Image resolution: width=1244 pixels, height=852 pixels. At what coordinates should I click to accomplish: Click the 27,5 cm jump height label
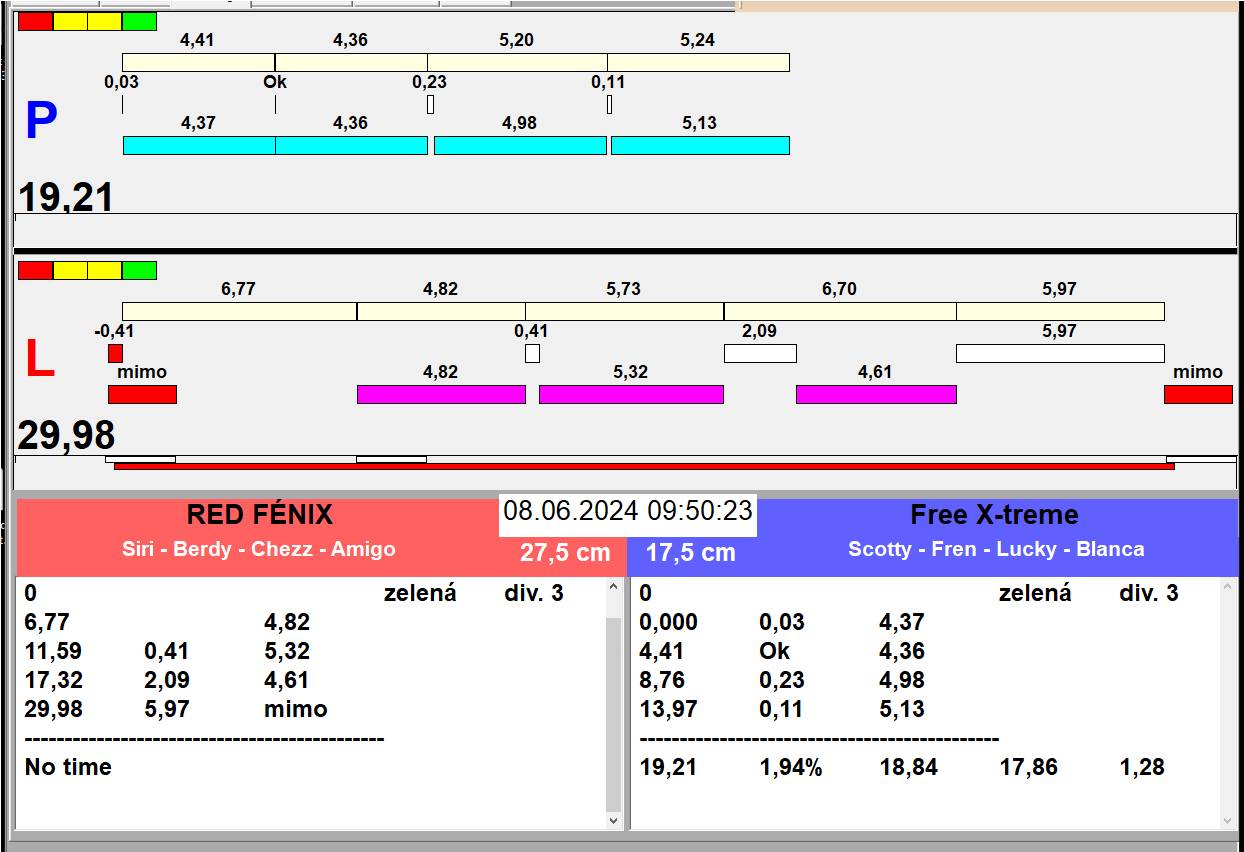[x=564, y=553]
